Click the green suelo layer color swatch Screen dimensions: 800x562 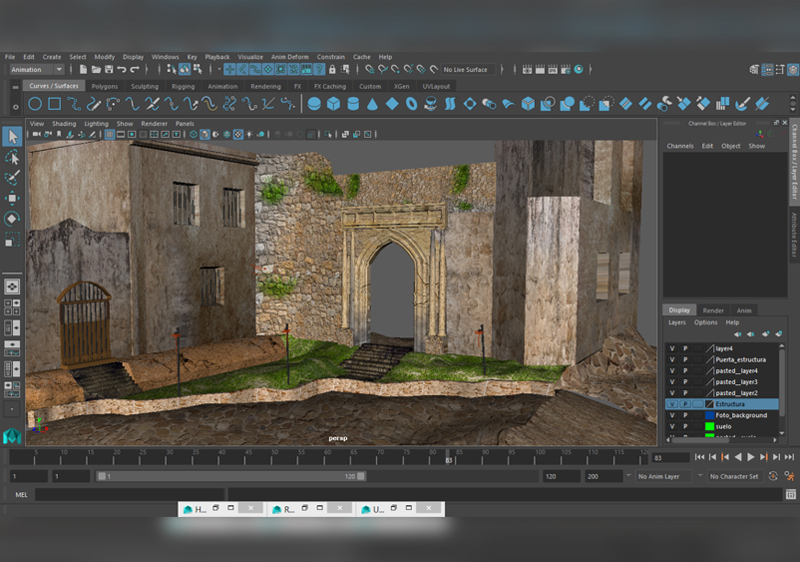[709, 426]
